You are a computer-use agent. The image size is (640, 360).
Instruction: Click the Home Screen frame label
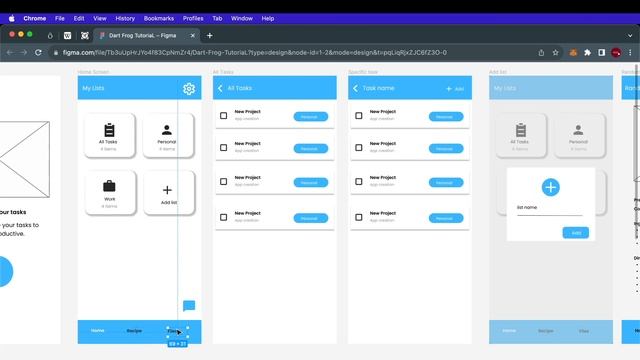coord(93,72)
